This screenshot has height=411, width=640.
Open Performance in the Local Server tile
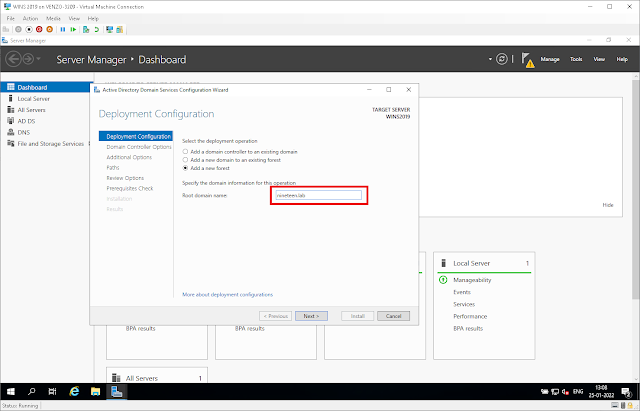coord(470,316)
